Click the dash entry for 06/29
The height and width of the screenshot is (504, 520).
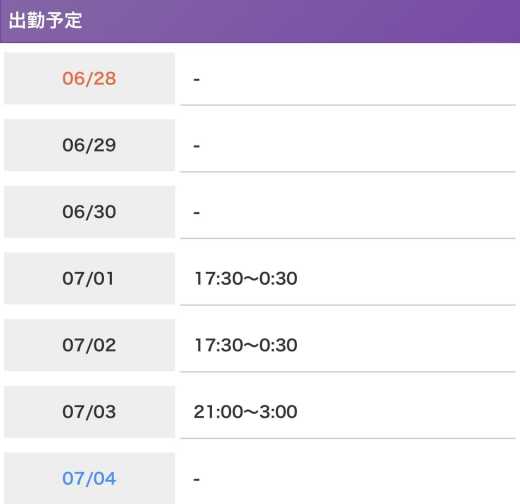tap(197, 146)
